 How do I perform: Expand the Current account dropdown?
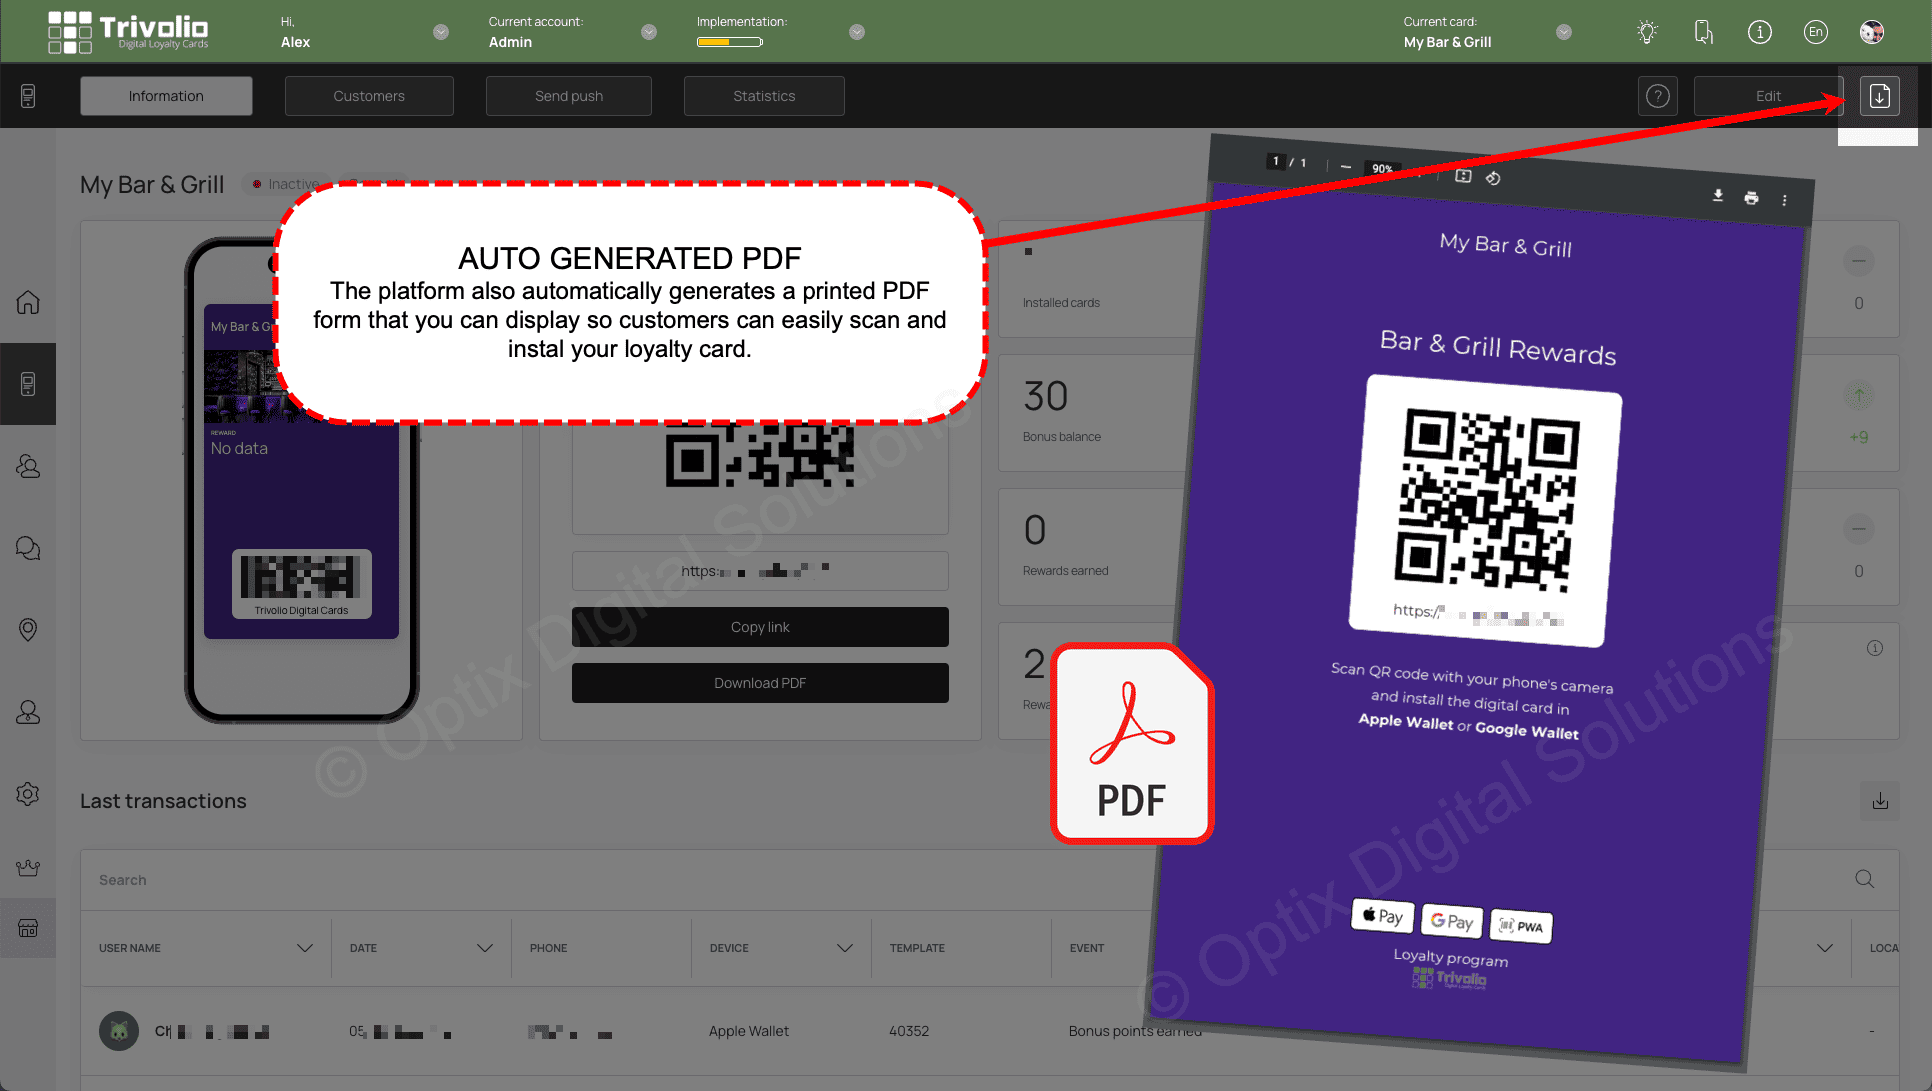pos(649,32)
